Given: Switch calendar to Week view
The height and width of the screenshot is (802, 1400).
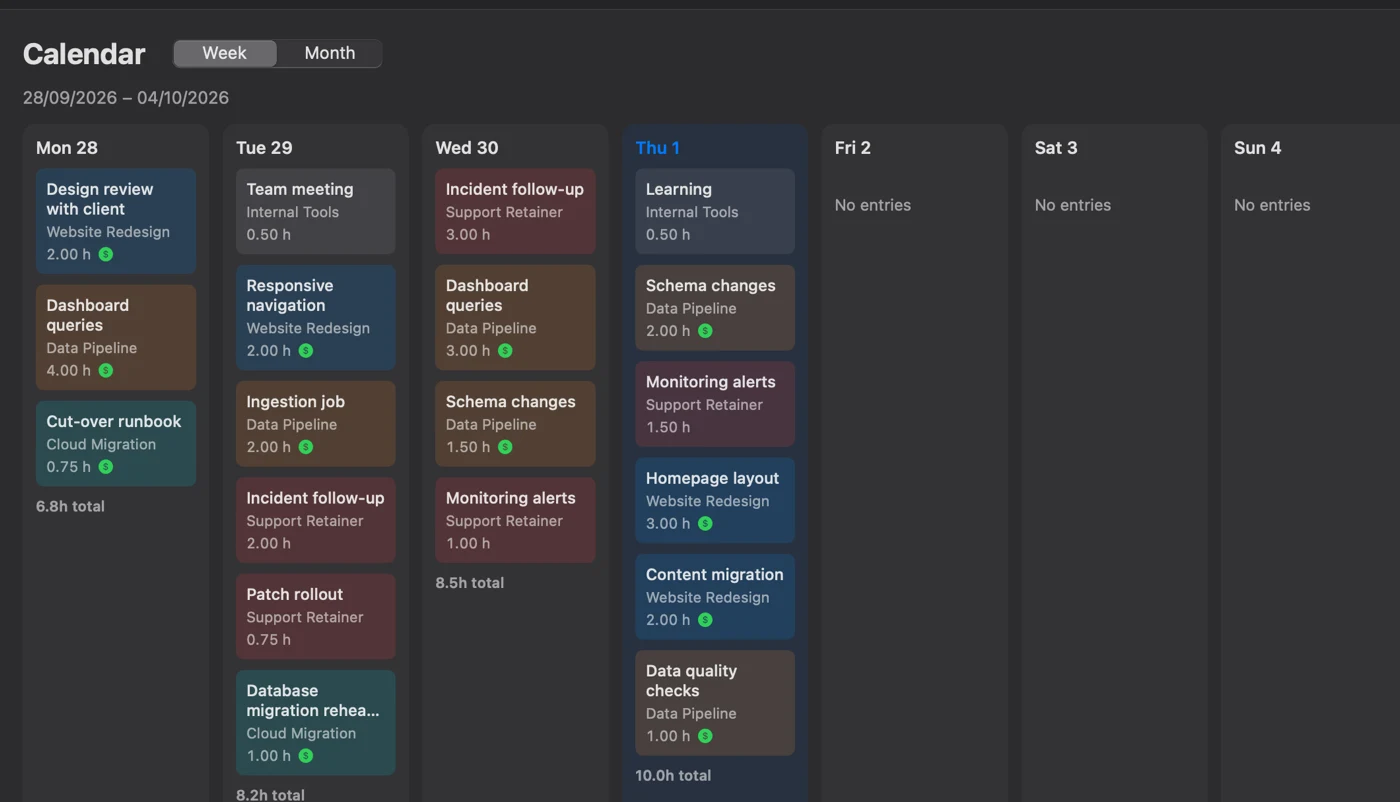Looking at the screenshot, I should [x=225, y=53].
